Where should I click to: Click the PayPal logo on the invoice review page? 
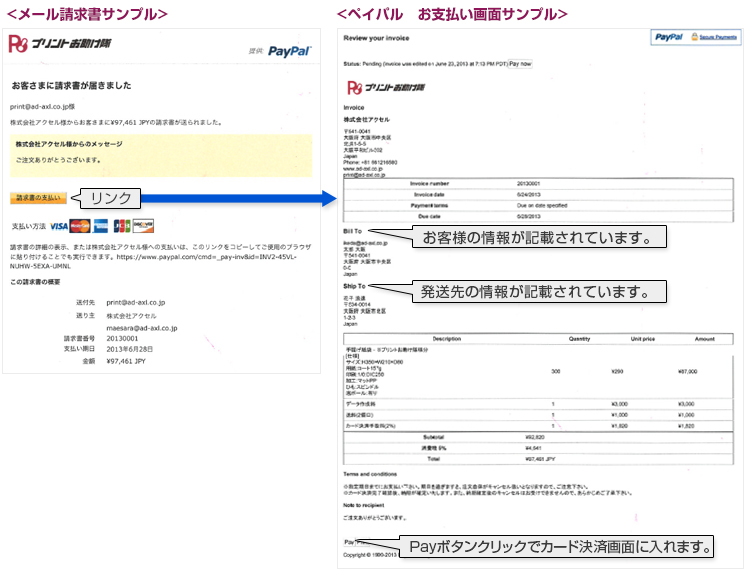668,37
